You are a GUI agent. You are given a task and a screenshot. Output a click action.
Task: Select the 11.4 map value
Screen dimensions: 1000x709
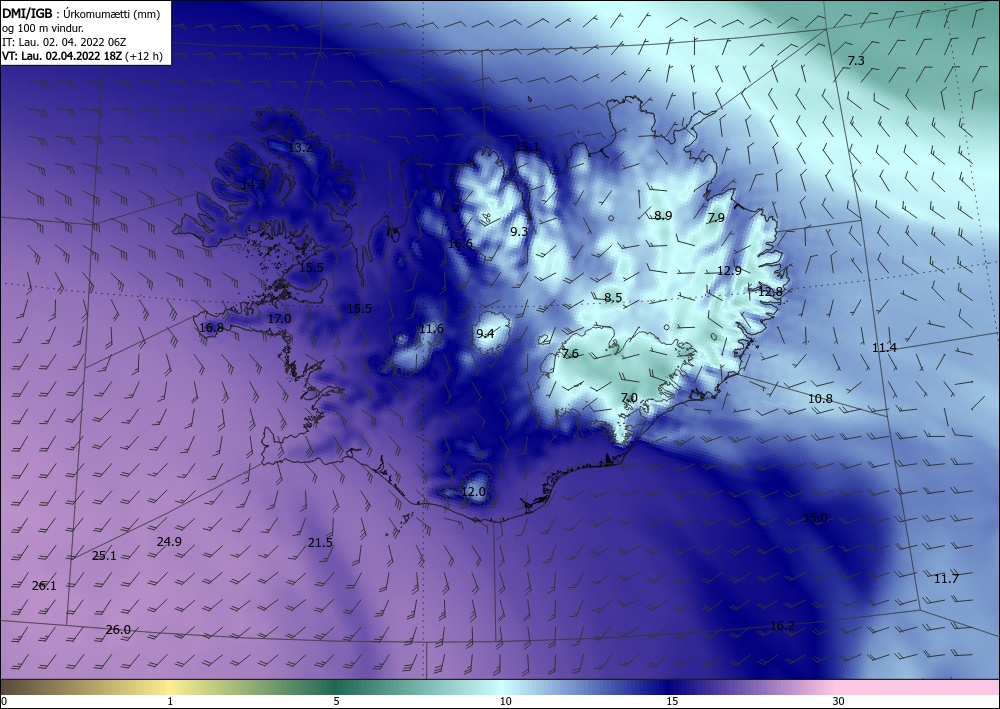click(x=884, y=347)
